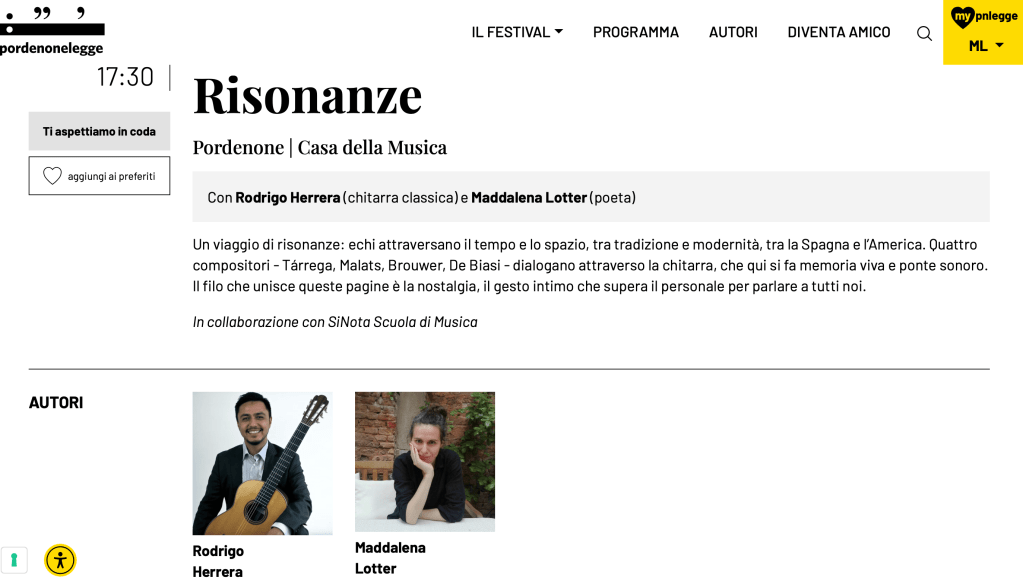The height and width of the screenshot is (584, 1023).
Task: Open Rodrigo Herrera author name link
Action: point(218,561)
